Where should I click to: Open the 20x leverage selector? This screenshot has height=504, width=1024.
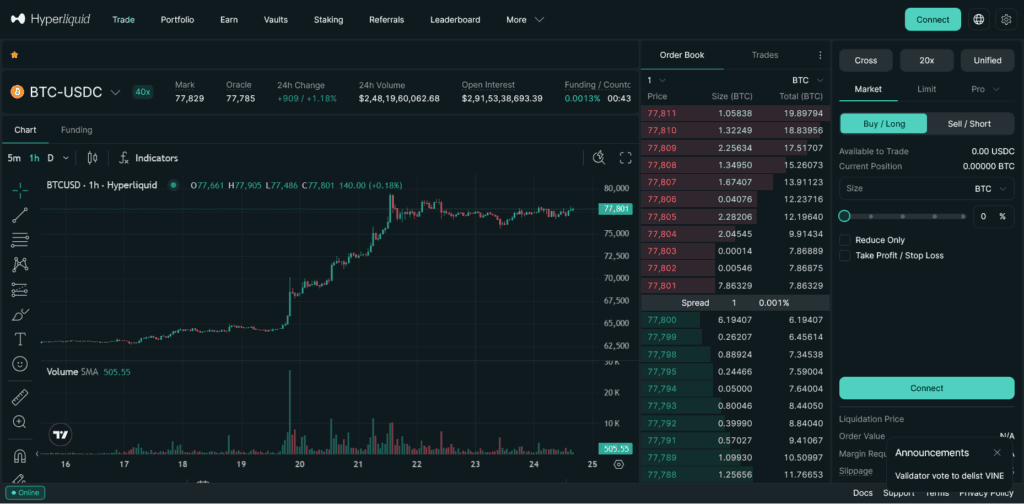927,60
